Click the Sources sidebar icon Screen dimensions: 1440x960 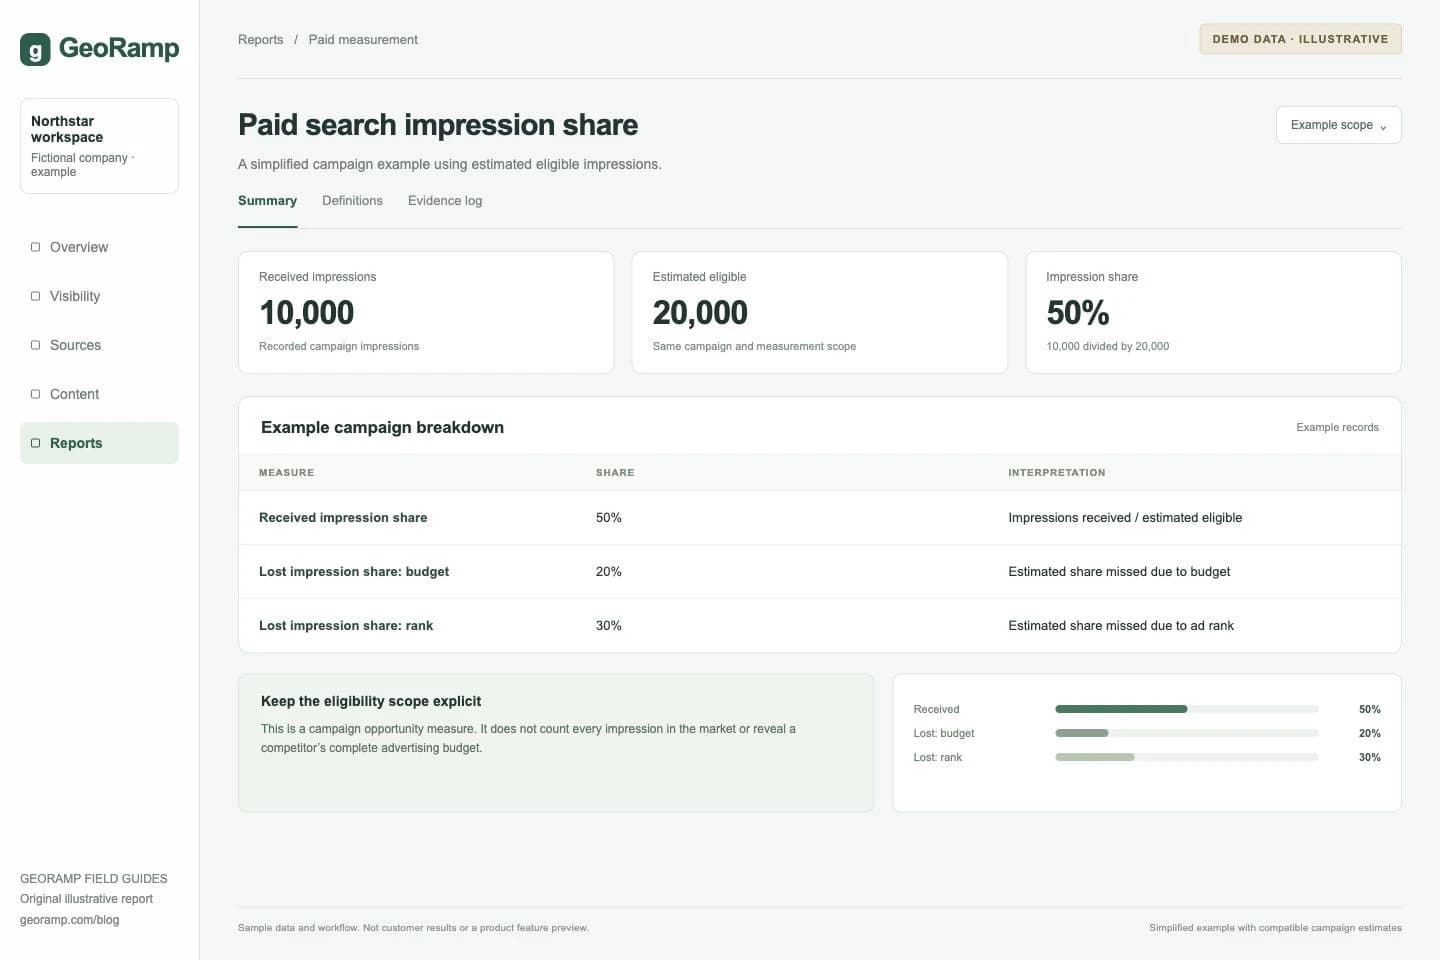coord(36,345)
